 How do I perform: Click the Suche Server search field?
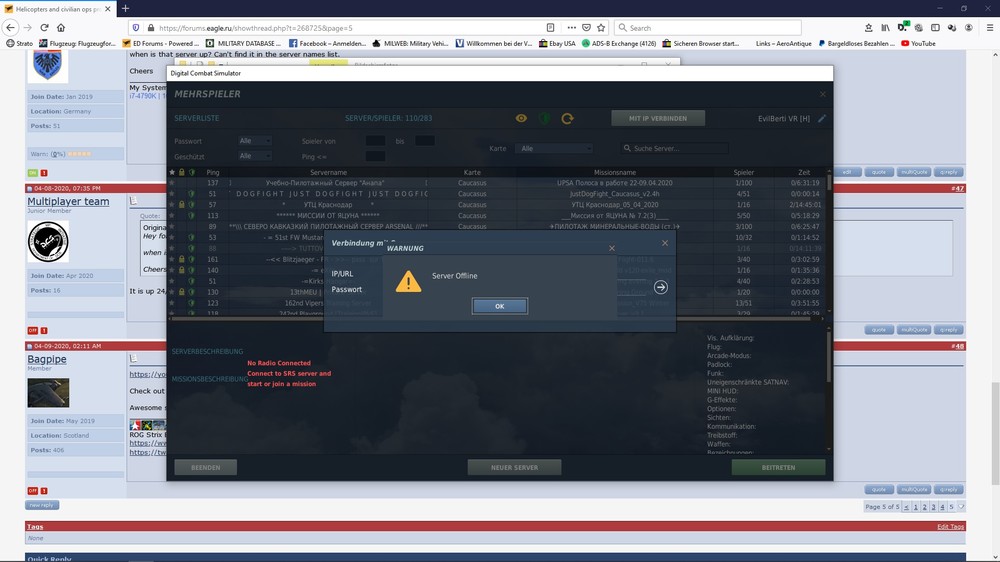[x=675, y=148]
